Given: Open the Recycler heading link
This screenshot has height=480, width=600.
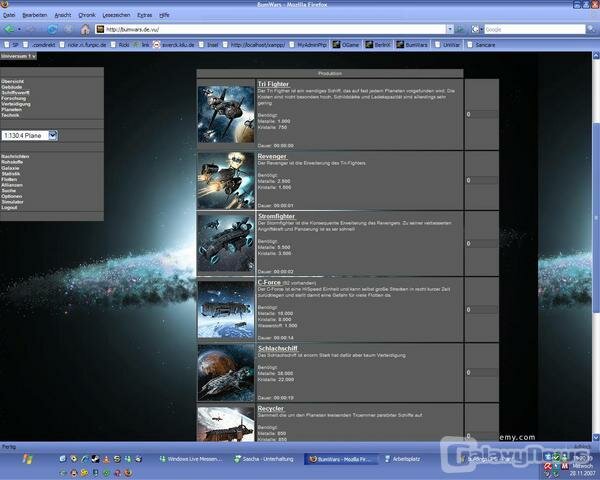Looking at the screenshot, I should (x=271, y=408).
